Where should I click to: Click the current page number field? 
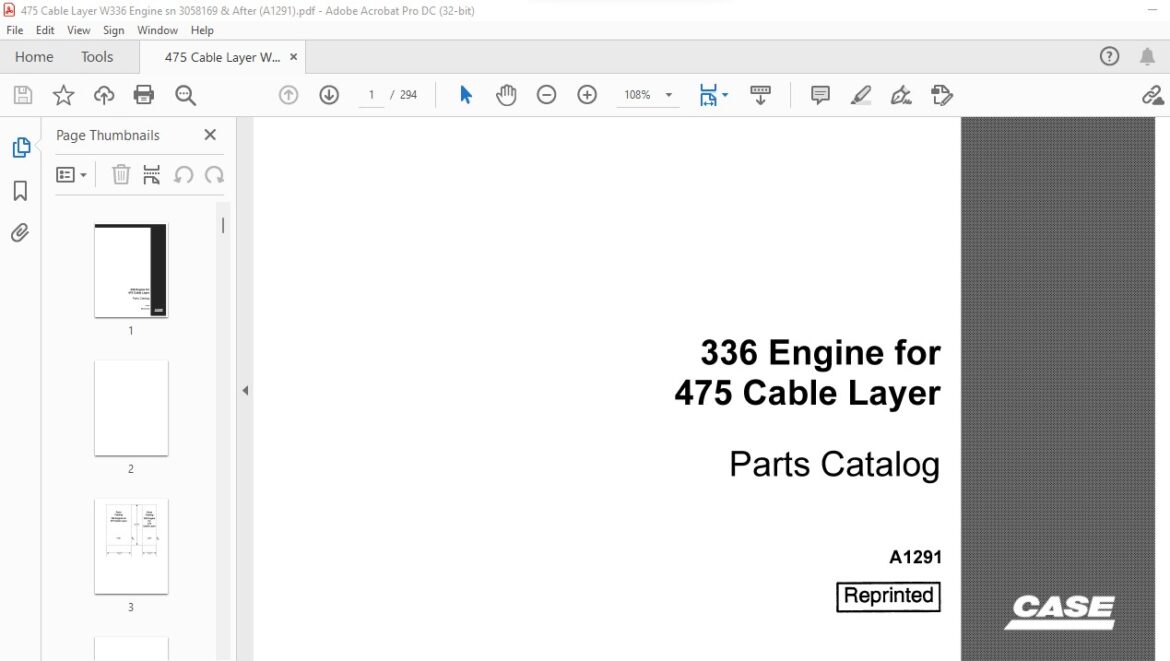coord(371,95)
